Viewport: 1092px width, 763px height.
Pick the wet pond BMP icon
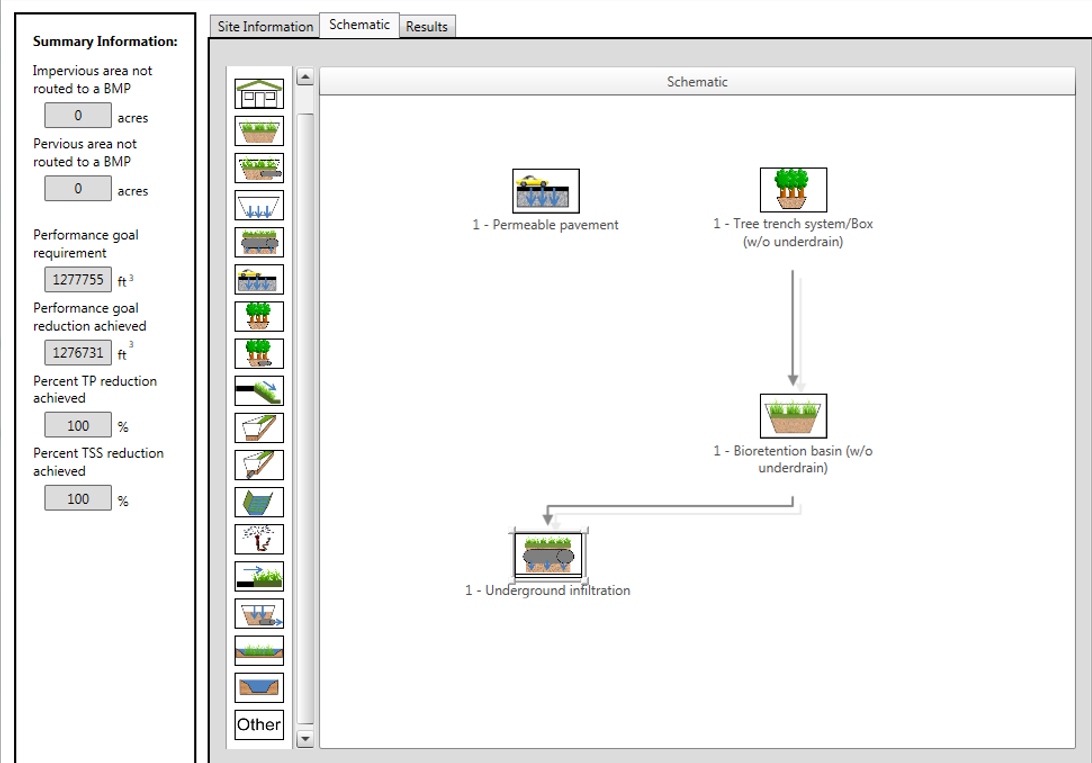tap(258, 686)
